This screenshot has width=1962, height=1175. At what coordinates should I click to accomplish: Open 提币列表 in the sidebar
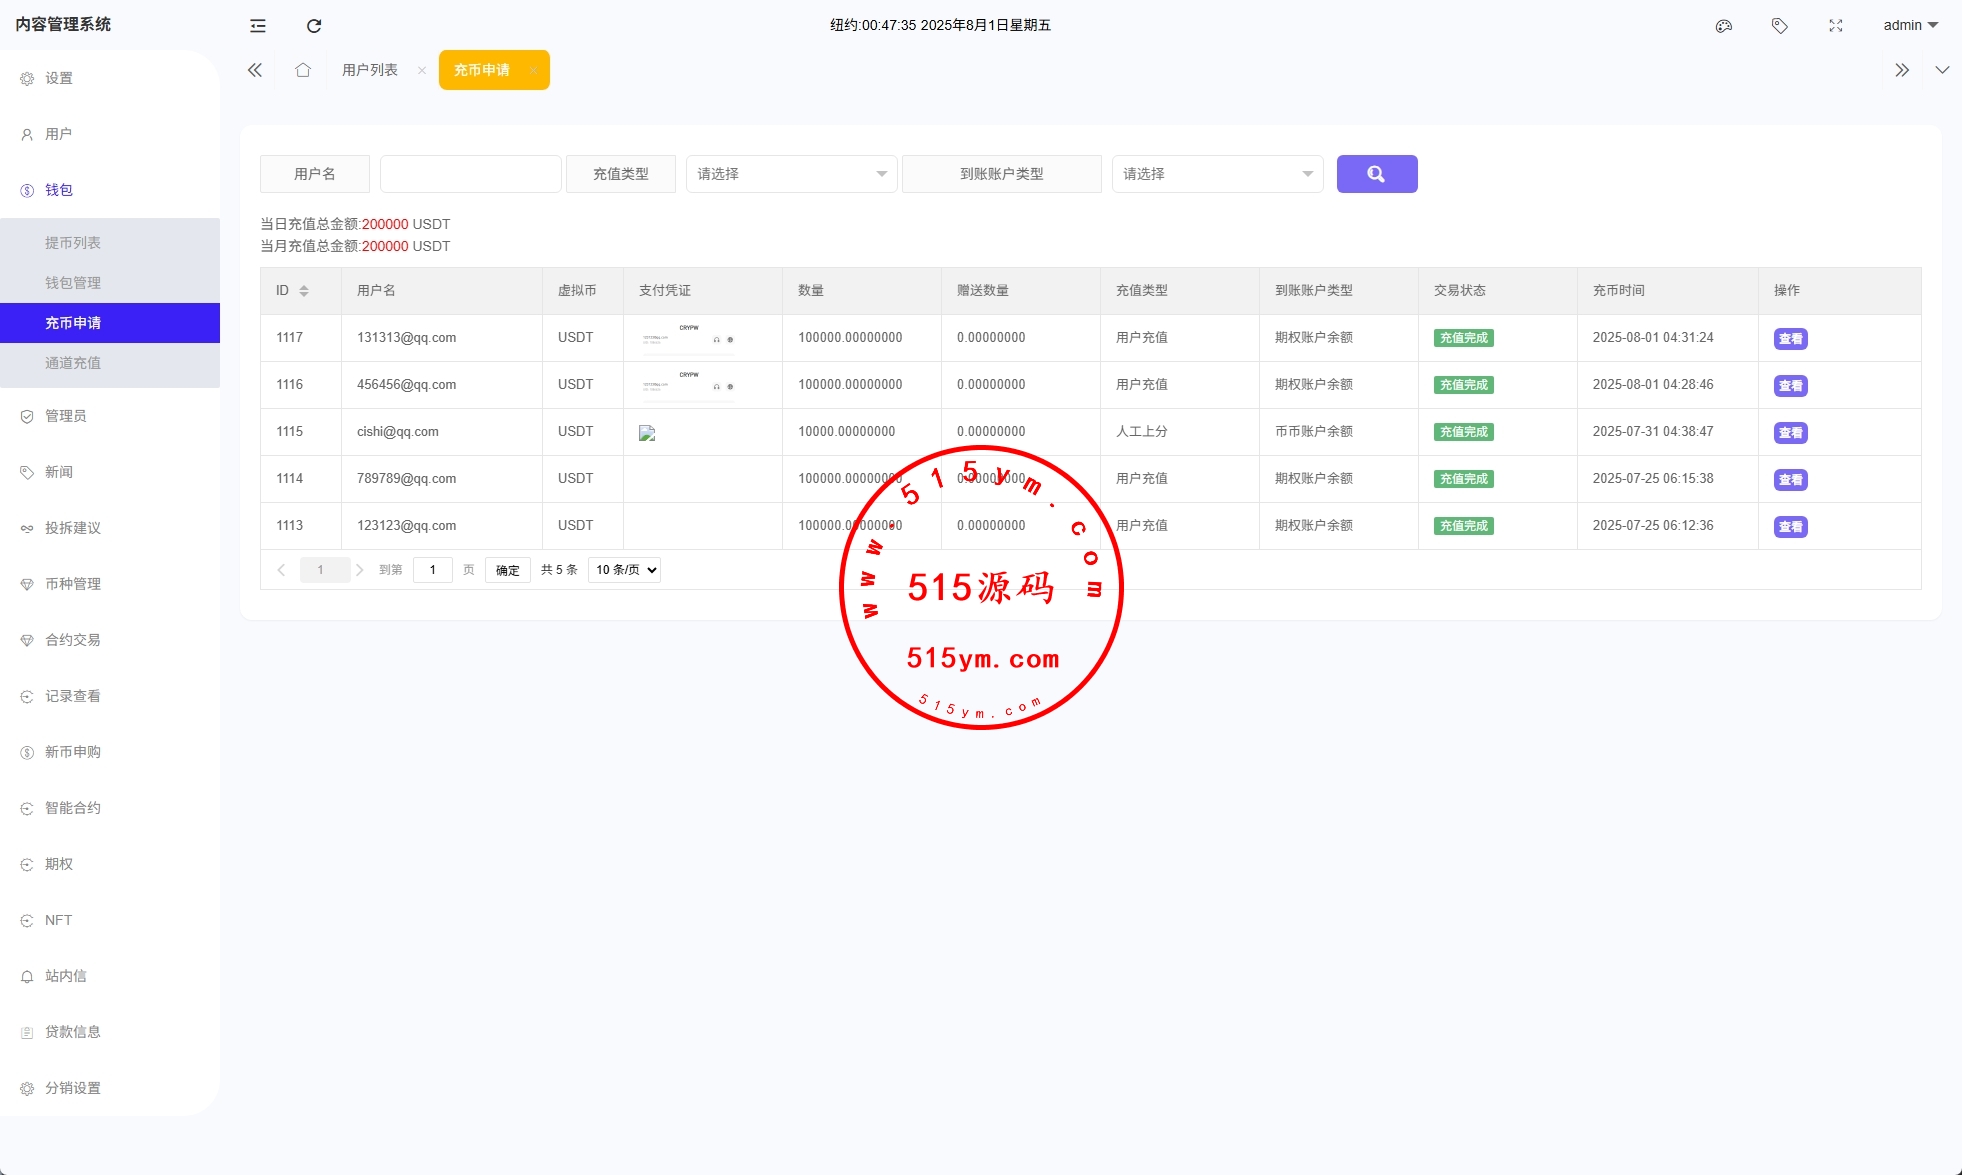[73, 243]
